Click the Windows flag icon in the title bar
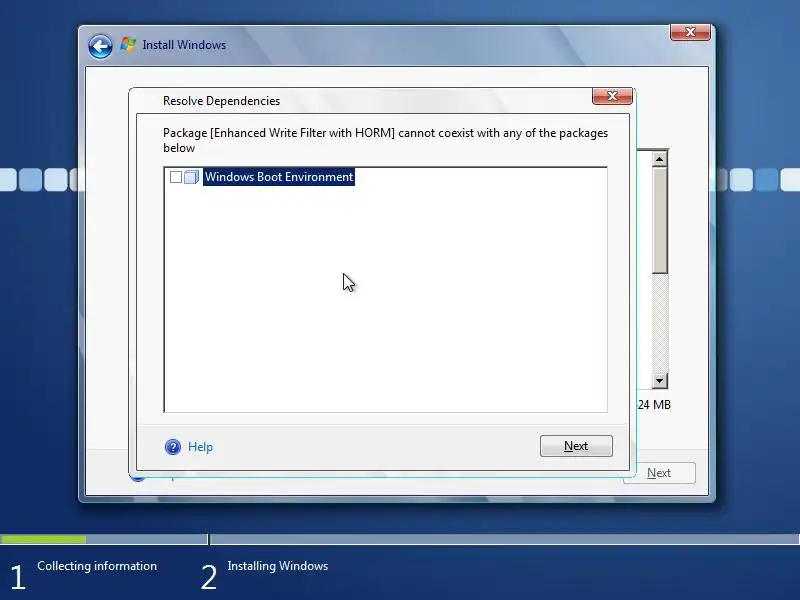The image size is (800, 600). point(128,45)
